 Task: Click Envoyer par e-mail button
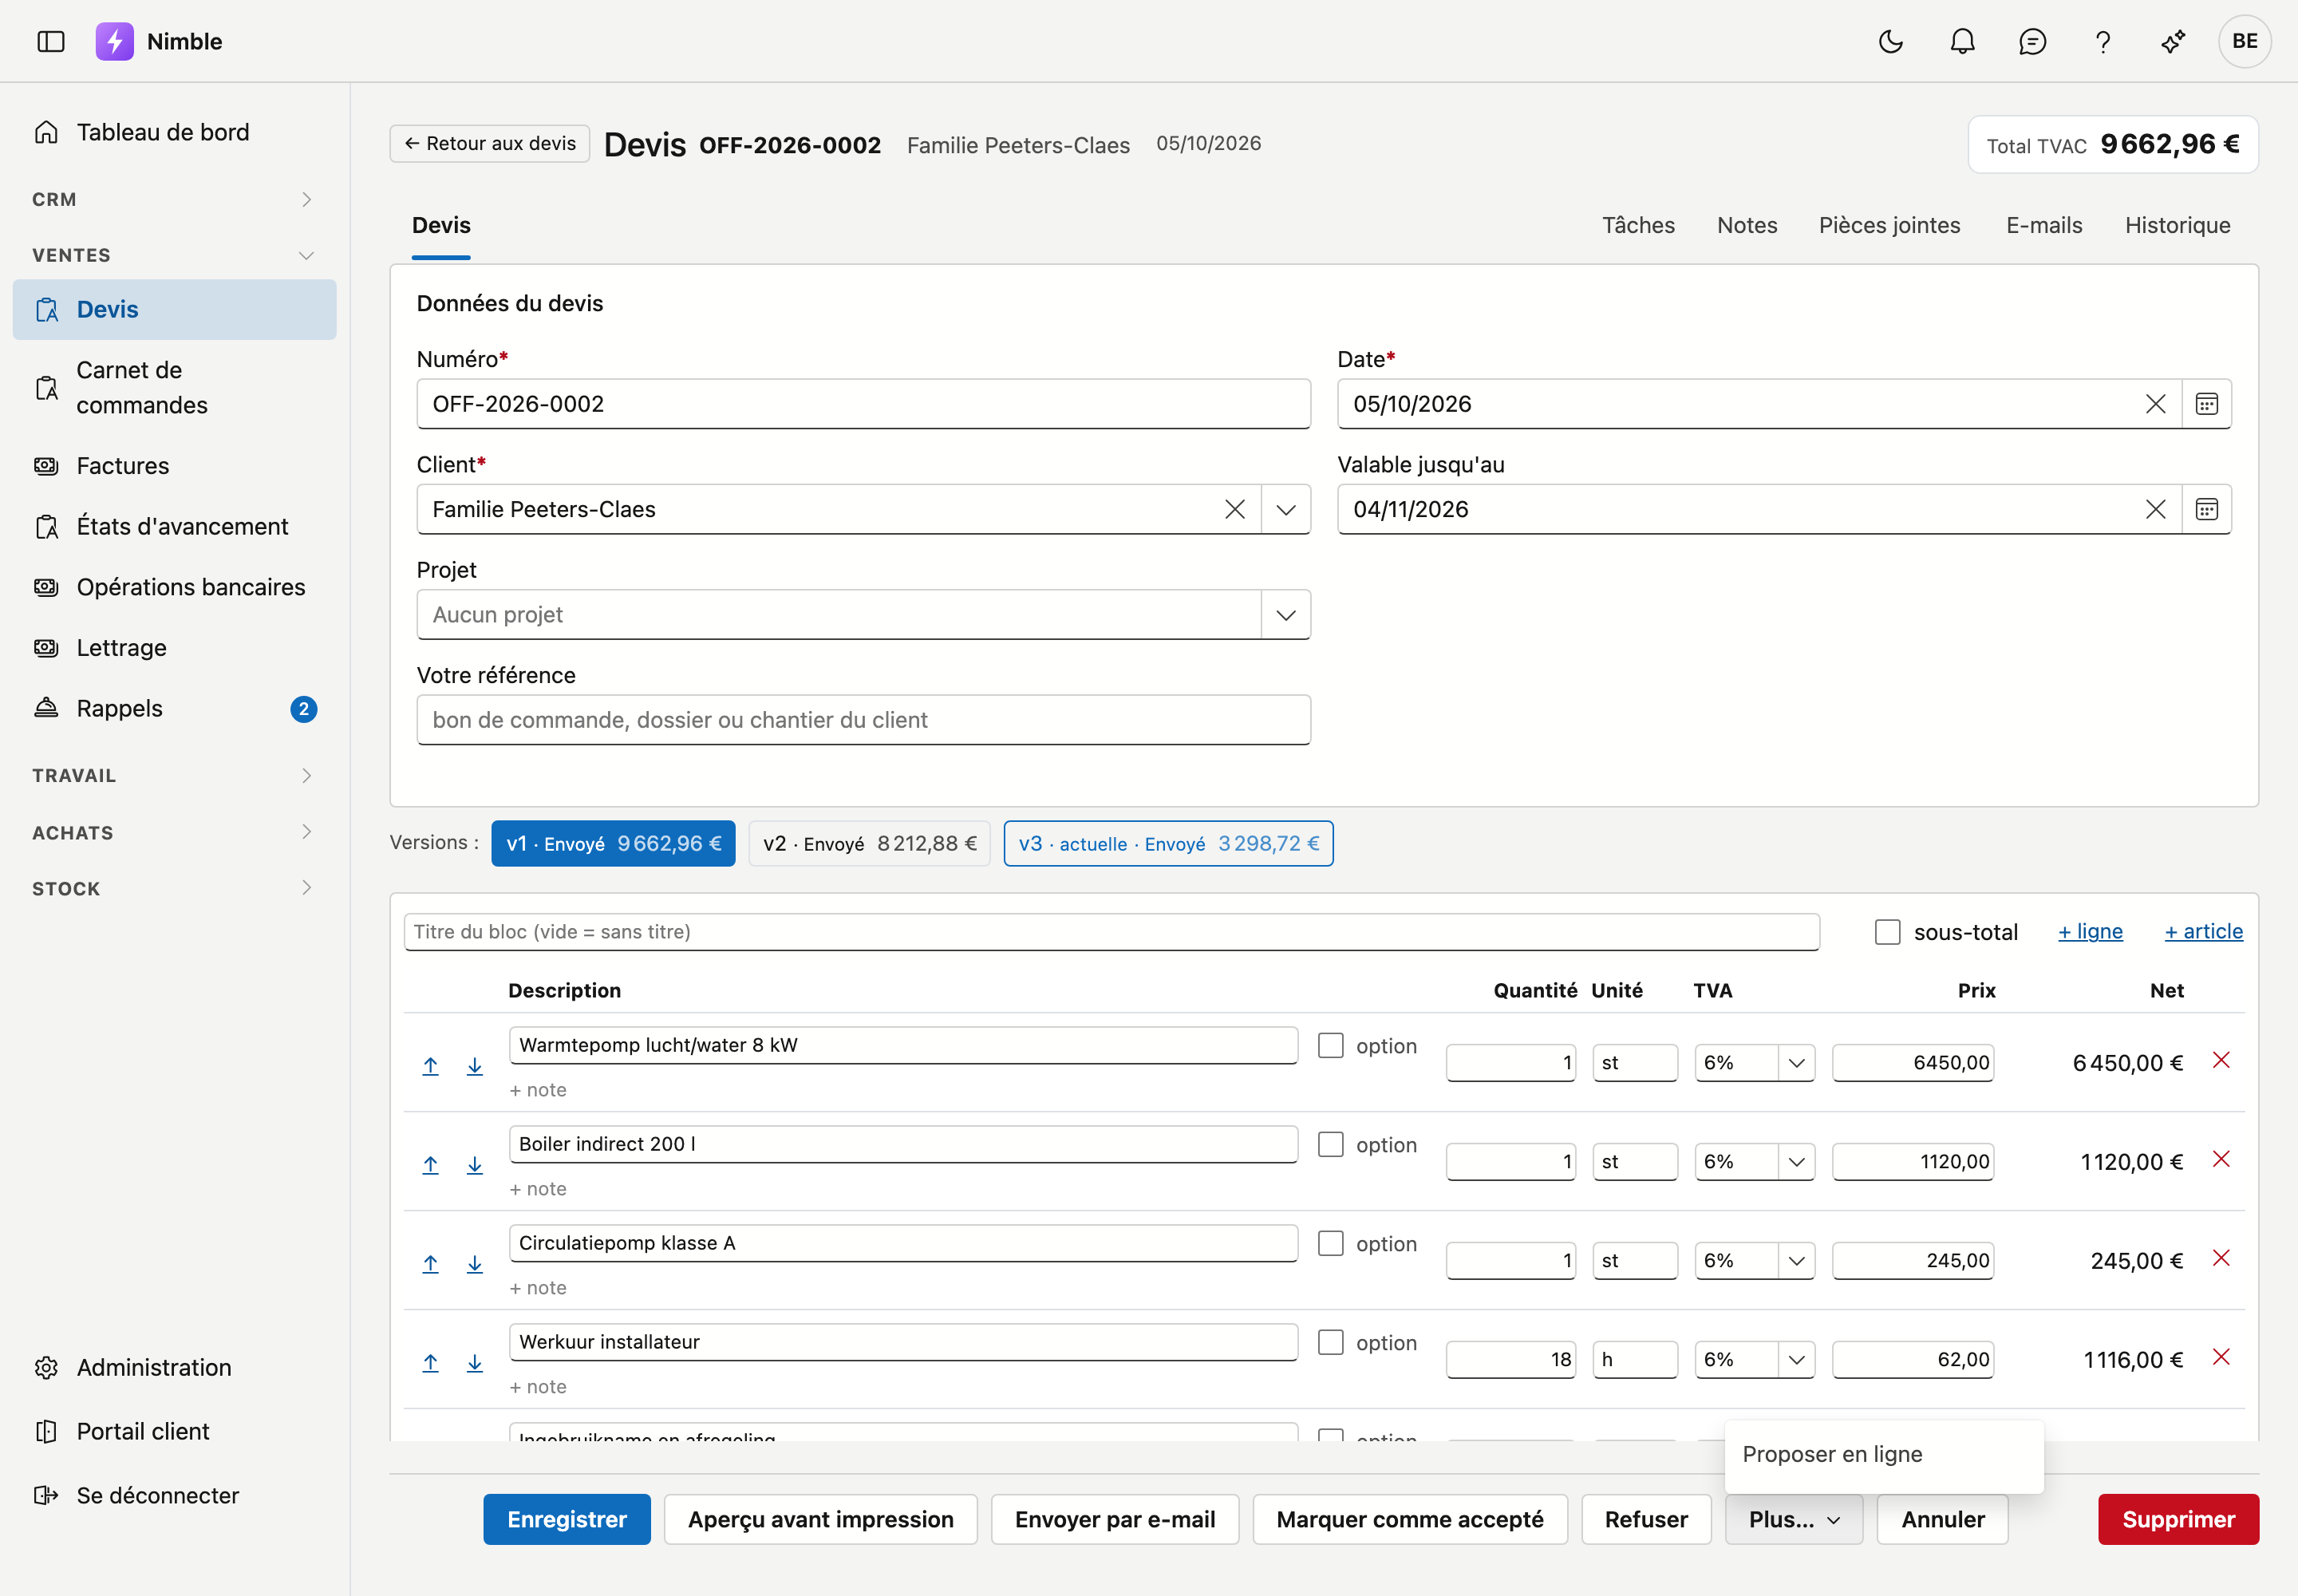click(x=1115, y=1519)
